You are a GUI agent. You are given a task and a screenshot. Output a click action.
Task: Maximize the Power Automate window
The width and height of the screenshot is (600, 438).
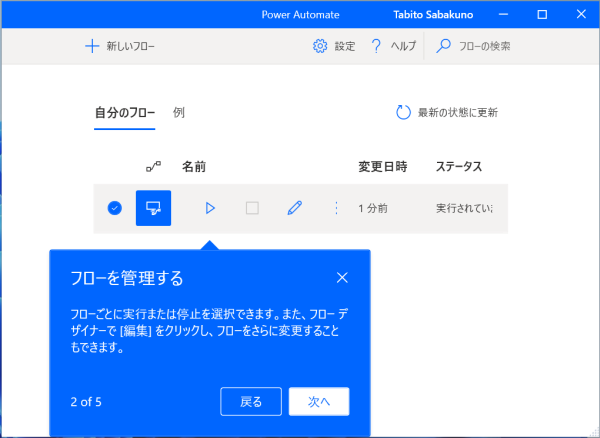coord(542,15)
